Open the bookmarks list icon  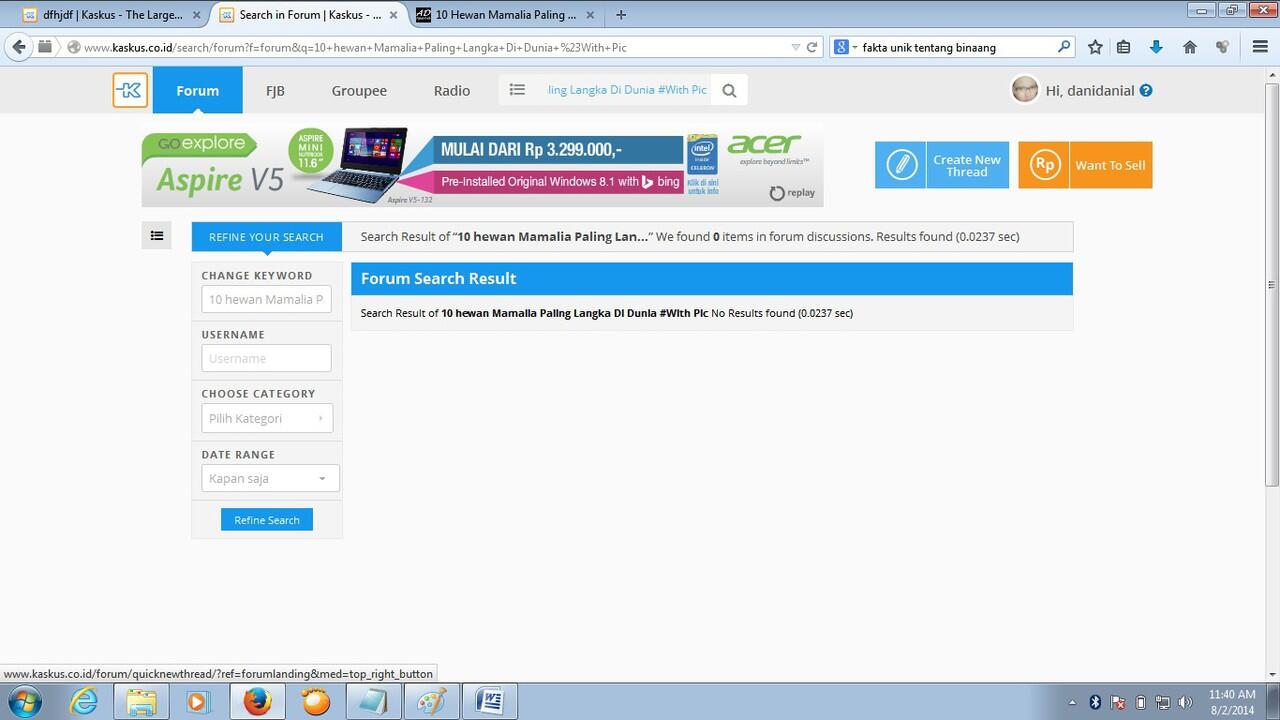point(1124,47)
